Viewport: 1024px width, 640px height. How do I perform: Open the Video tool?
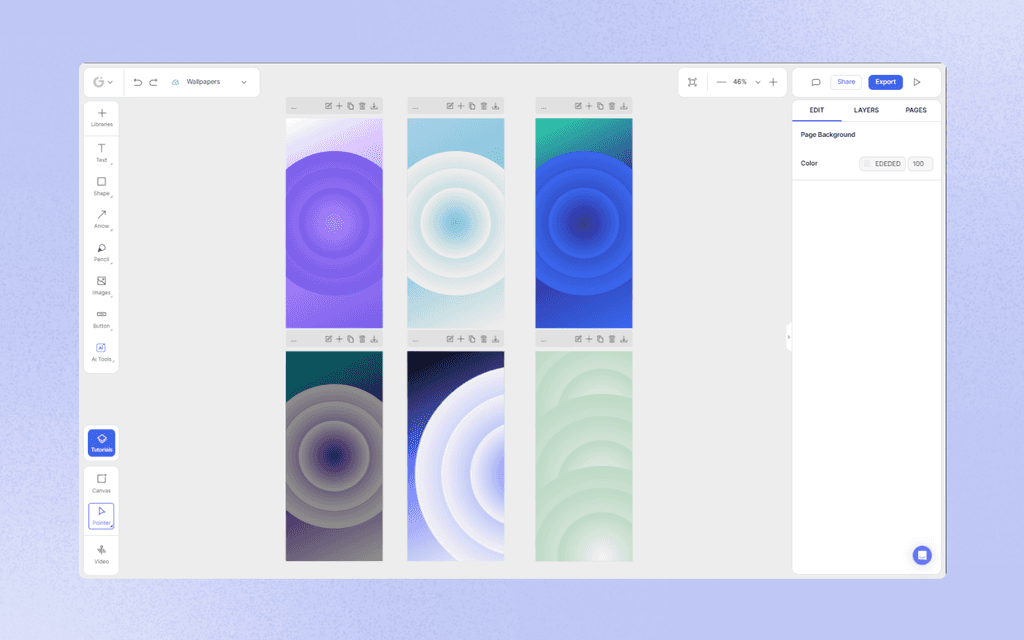tap(101, 550)
